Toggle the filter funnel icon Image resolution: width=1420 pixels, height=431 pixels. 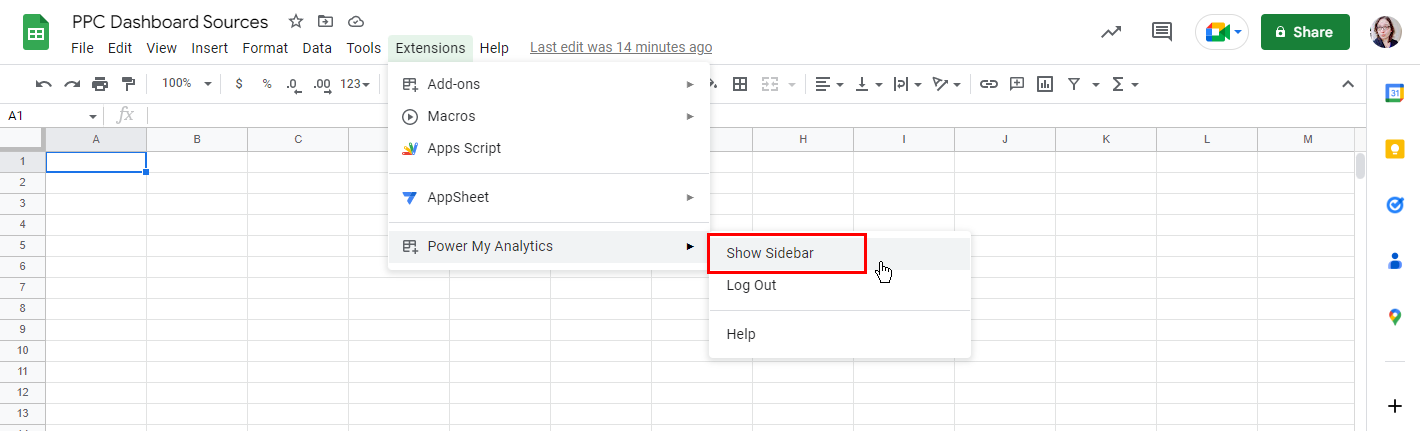[x=1073, y=84]
